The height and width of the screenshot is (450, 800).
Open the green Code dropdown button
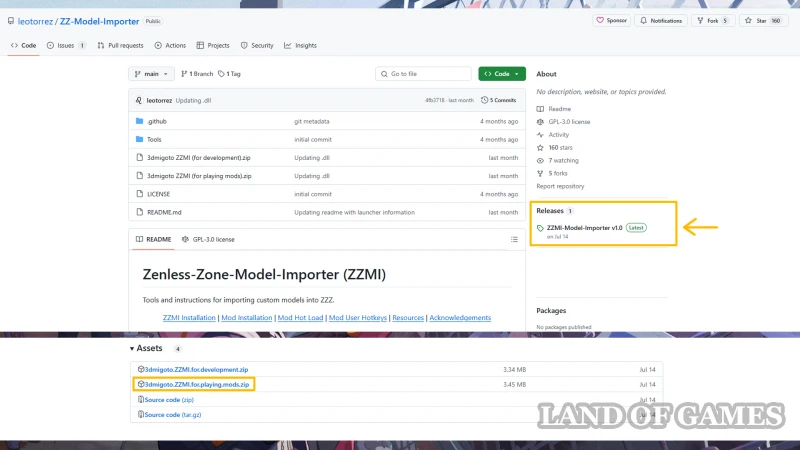pos(502,74)
